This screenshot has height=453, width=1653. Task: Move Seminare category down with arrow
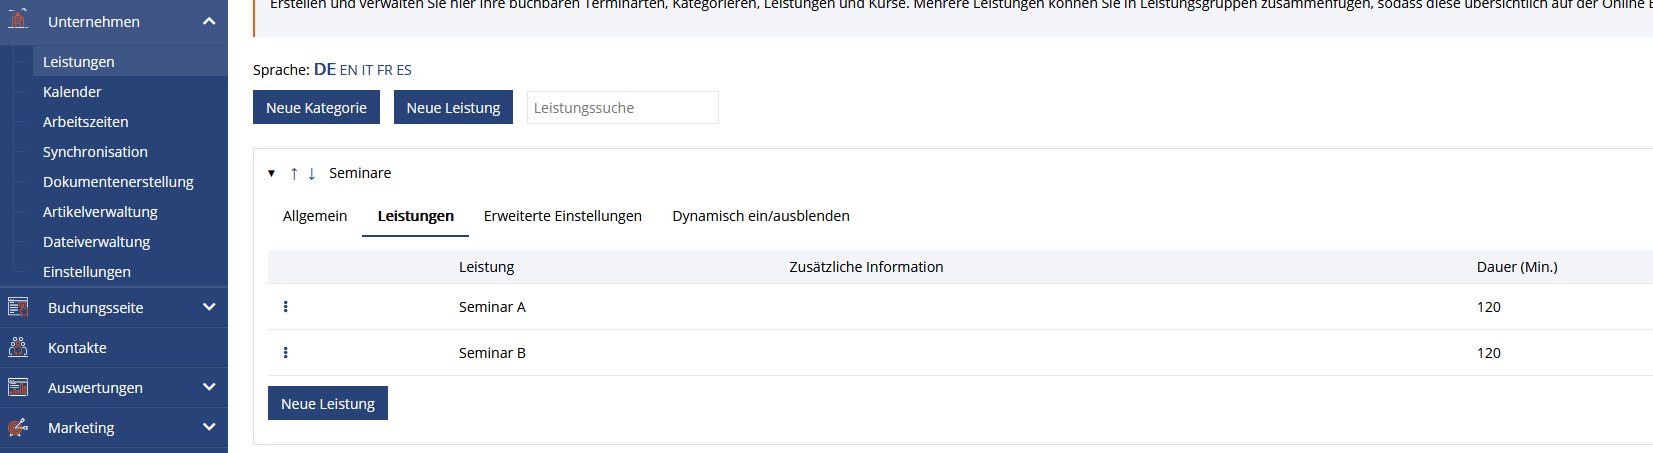pyautogui.click(x=312, y=173)
